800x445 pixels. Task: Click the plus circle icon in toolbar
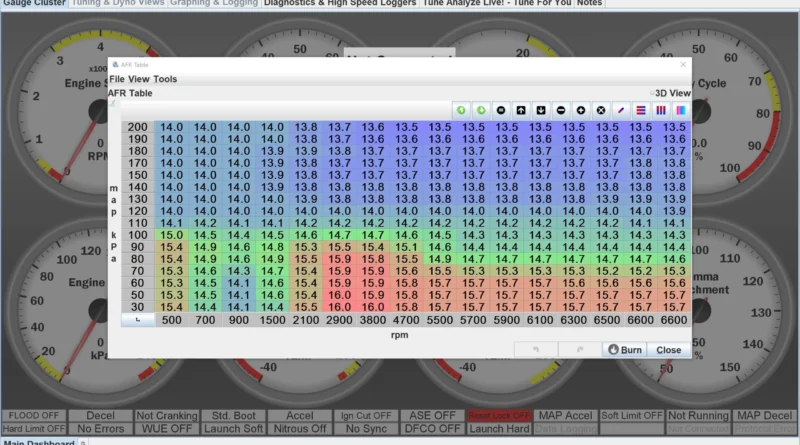[x=581, y=109]
